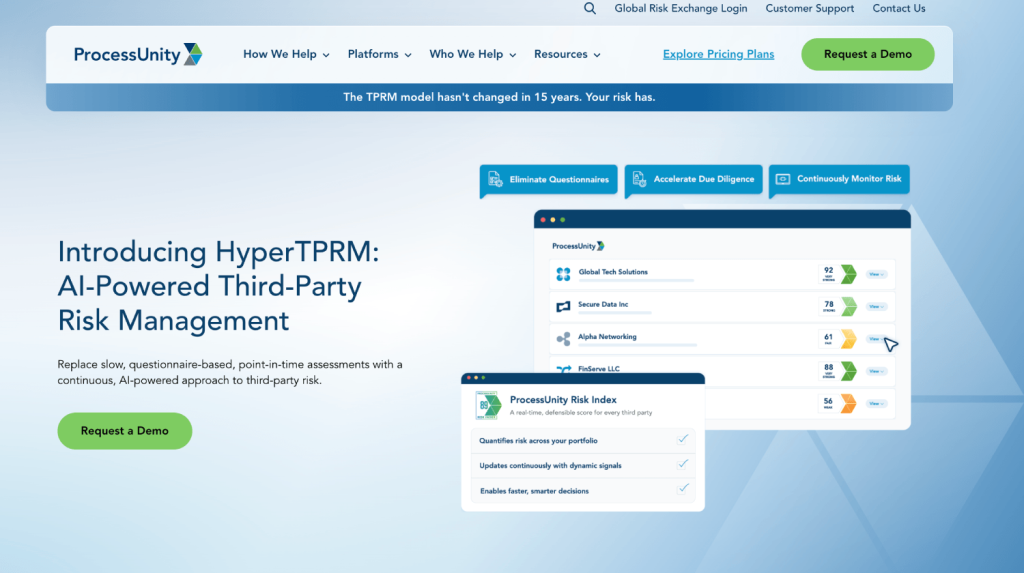1024x573 pixels.
Task: Click the Secure Data Inc progress bar
Action: click(x=615, y=313)
